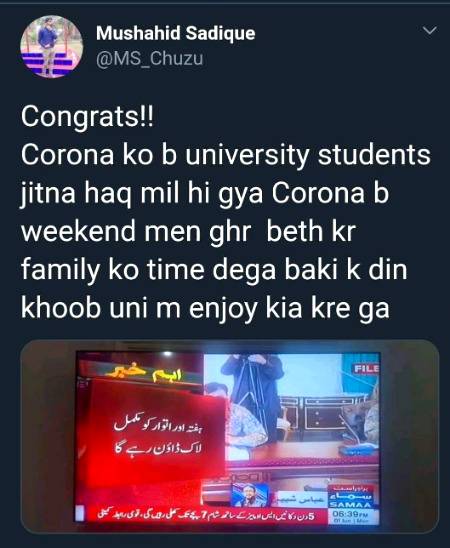
Task: Tap the "family ko time dega" line
Action: (214, 269)
